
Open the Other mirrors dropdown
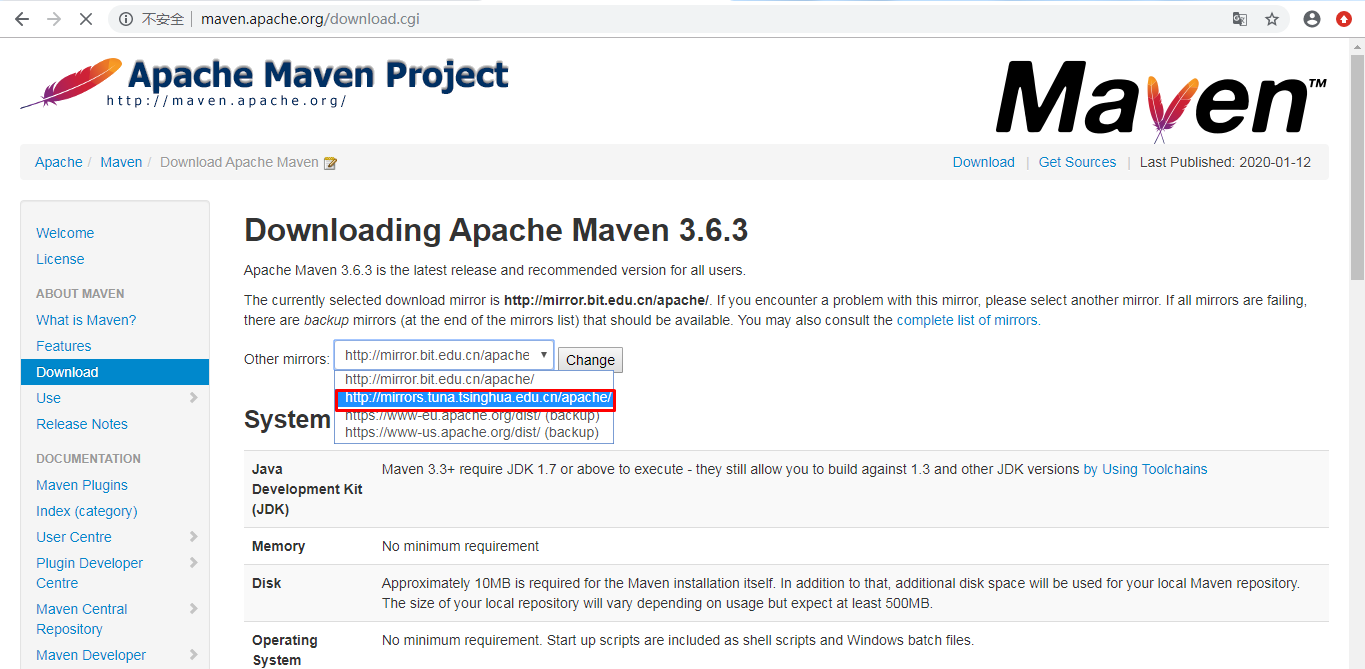click(444, 356)
